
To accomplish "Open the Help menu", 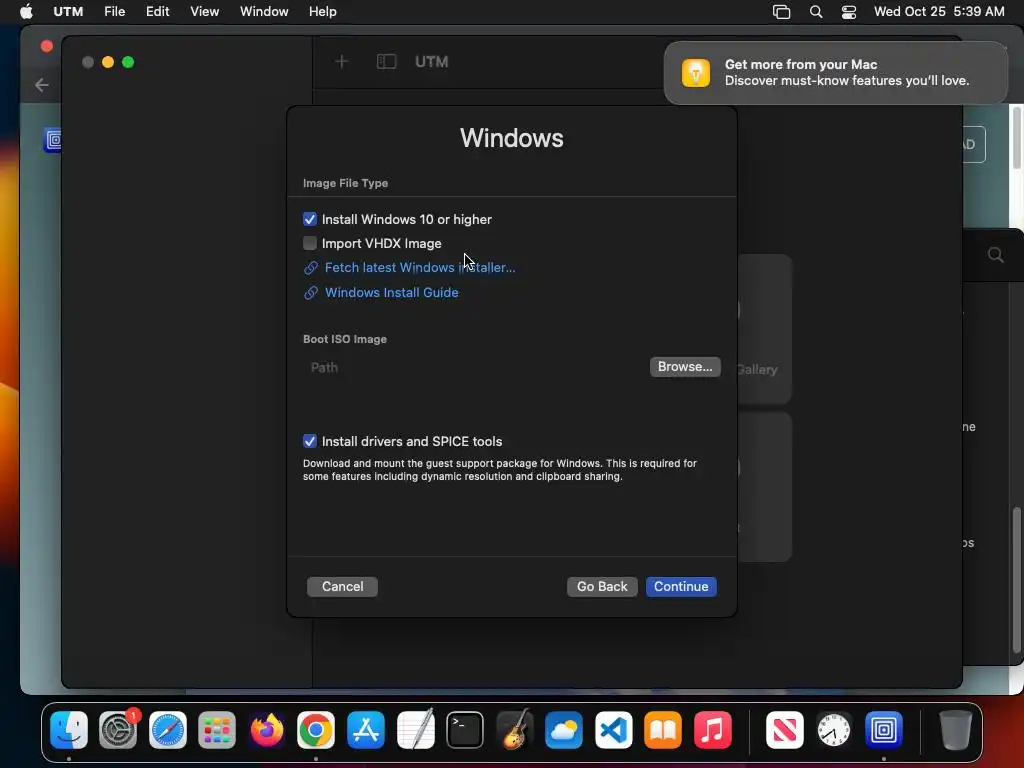I will pyautogui.click(x=323, y=12).
